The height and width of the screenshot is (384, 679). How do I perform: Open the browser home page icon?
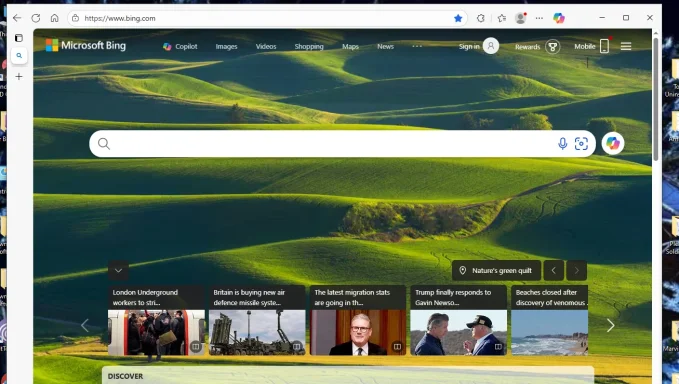pos(55,18)
